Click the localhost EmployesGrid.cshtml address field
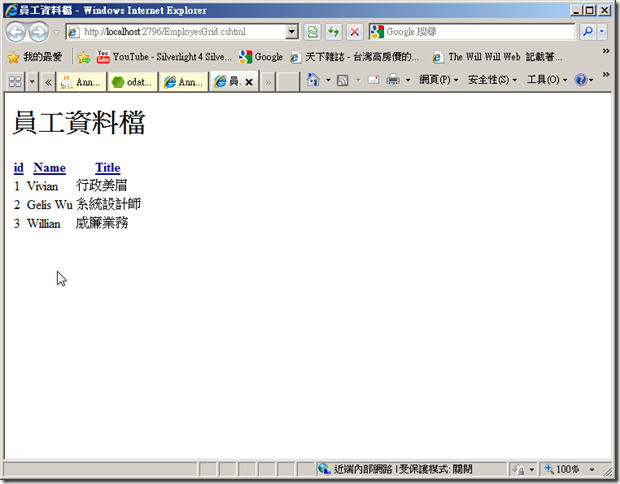Screen dimensions: 620x484 point(176,32)
